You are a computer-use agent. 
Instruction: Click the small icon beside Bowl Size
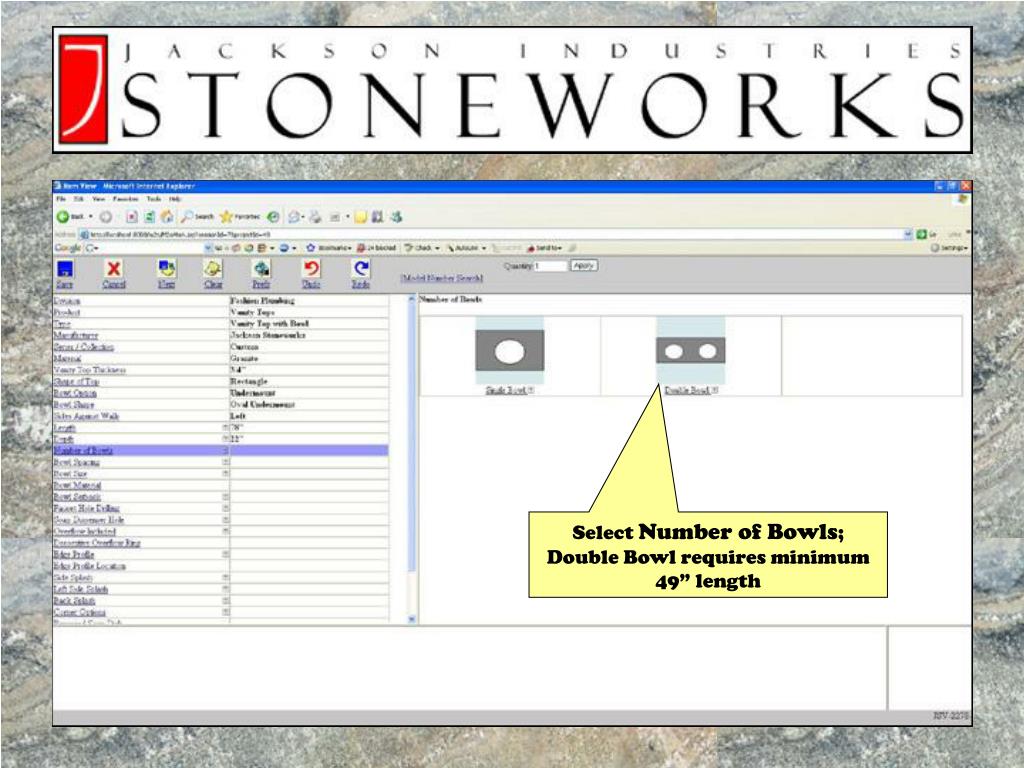[x=225, y=473]
